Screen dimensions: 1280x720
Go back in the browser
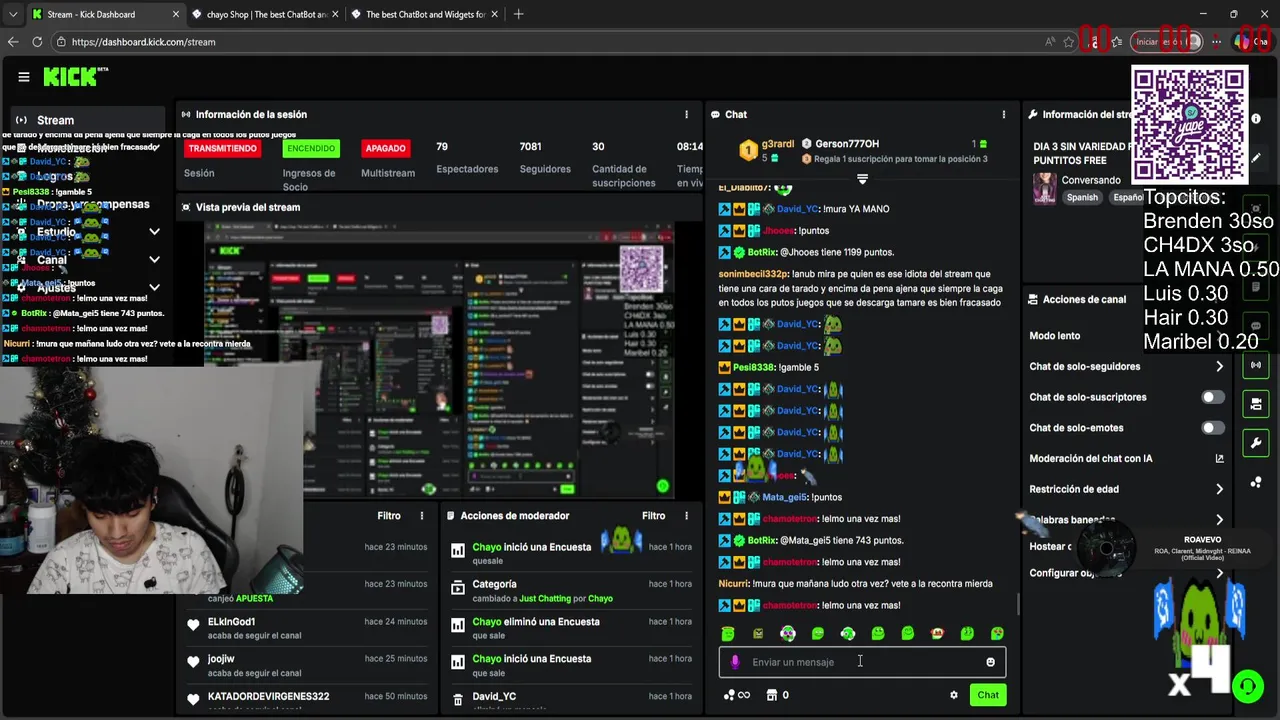point(13,42)
